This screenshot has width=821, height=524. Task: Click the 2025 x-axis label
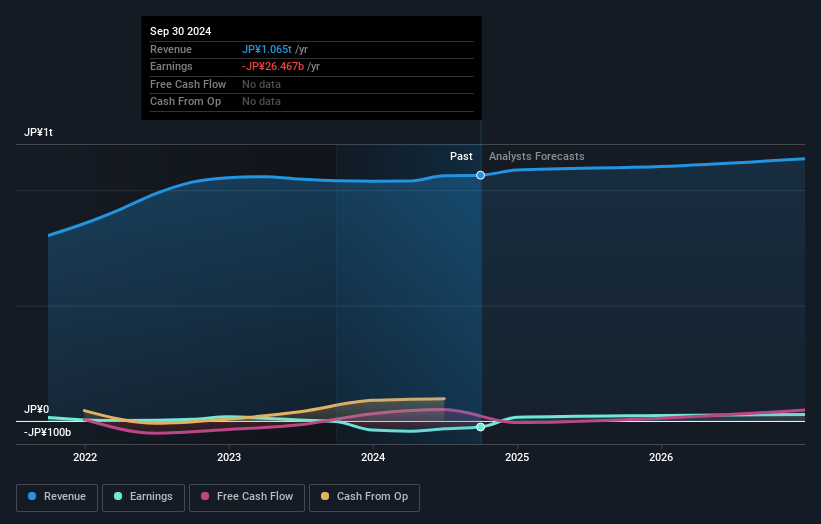point(517,458)
